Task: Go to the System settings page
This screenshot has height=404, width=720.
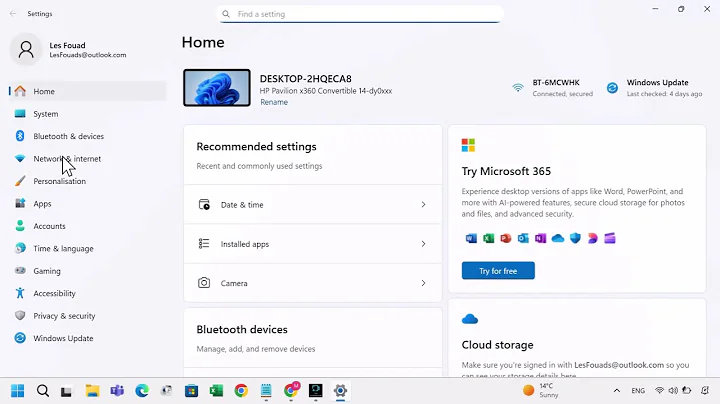Action: pyautogui.click(x=87, y=114)
